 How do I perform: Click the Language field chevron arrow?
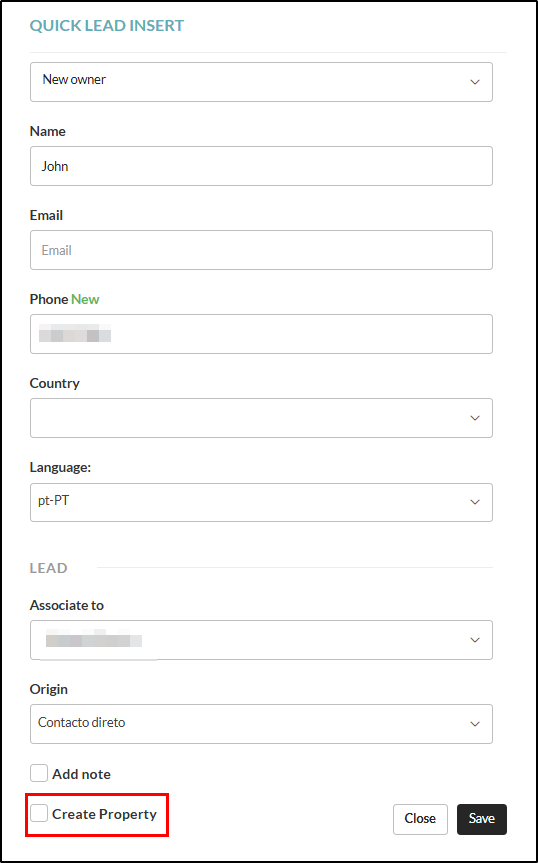click(x=474, y=502)
